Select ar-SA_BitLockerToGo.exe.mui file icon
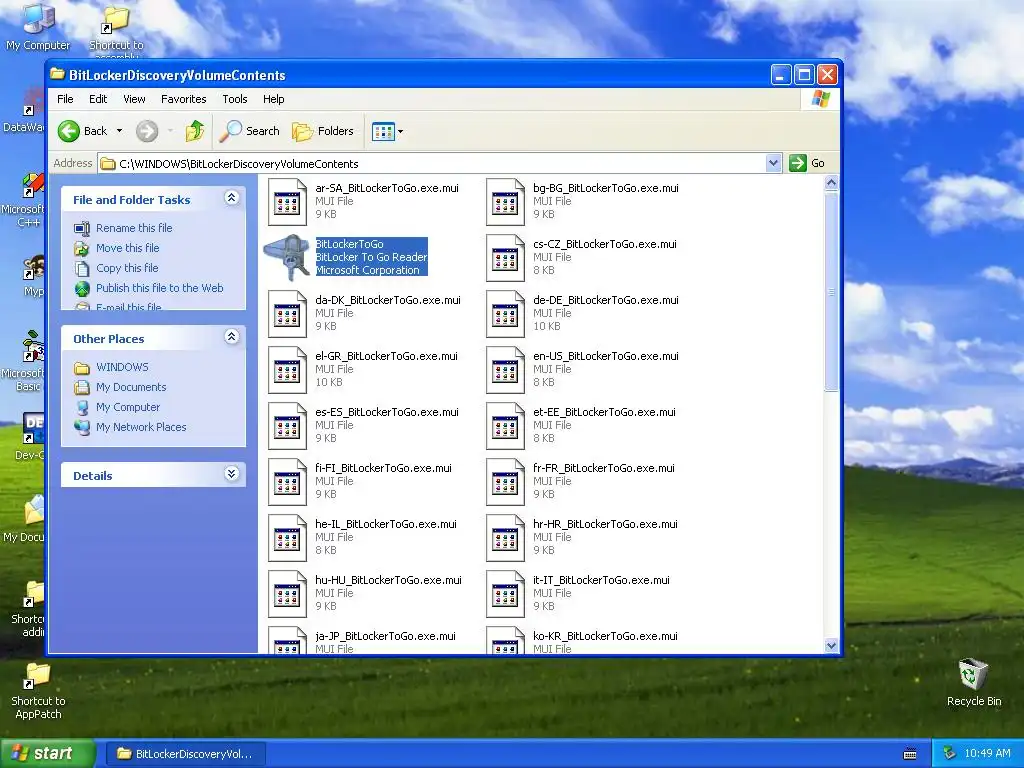This screenshot has height=768, width=1024. click(x=287, y=202)
